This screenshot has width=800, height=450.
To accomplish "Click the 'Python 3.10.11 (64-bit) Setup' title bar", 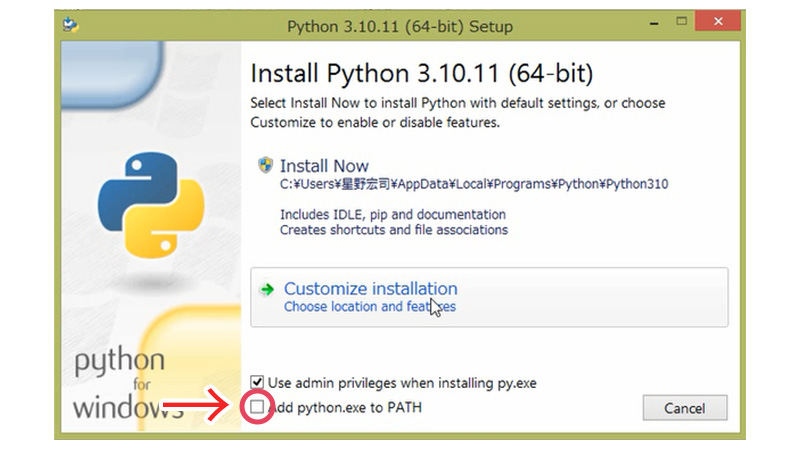I will tap(399, 26).
